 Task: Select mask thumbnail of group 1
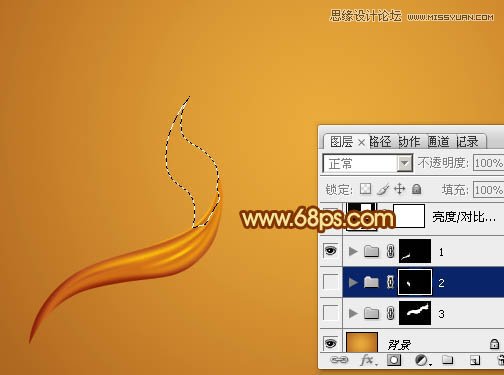click(x=415, y=251)
